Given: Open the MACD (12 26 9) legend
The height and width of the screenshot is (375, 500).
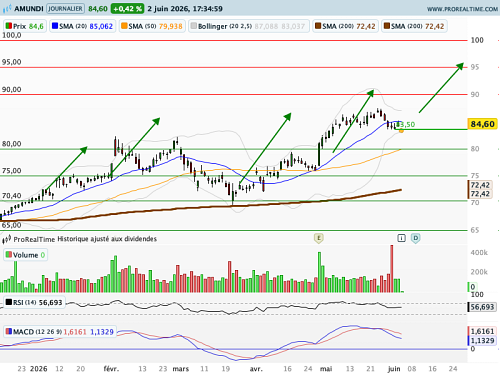Looking at the screenshot, I should pyautogui.click(x=60, y=332).
